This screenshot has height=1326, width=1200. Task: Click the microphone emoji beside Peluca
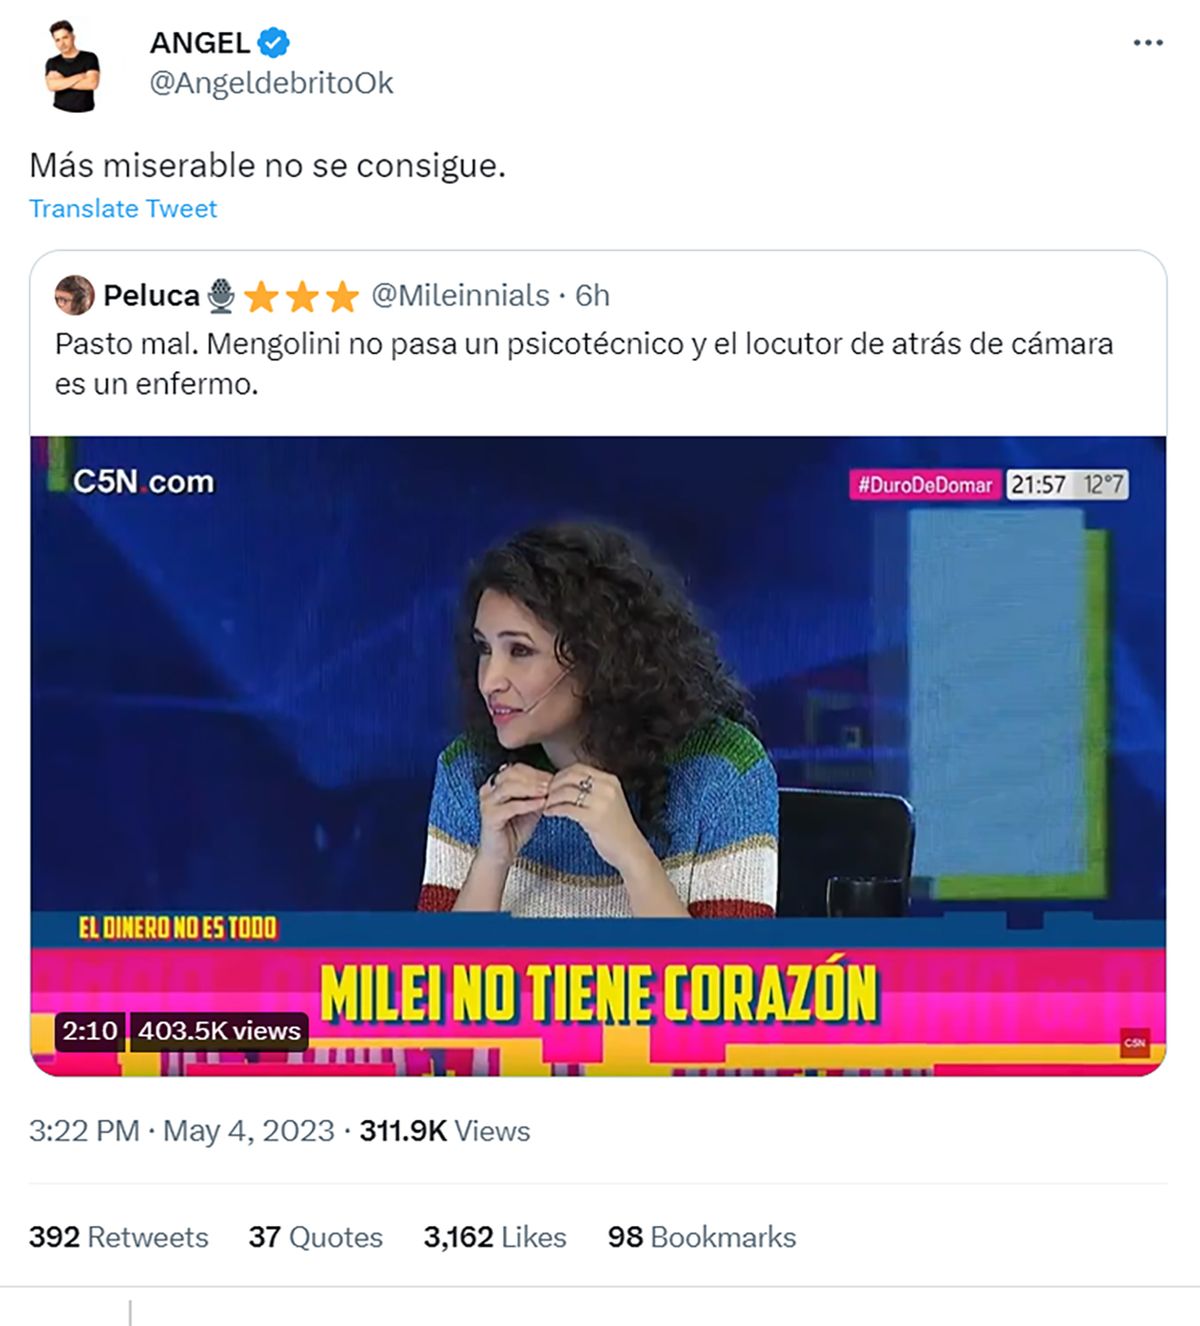(x=222, y=296)
